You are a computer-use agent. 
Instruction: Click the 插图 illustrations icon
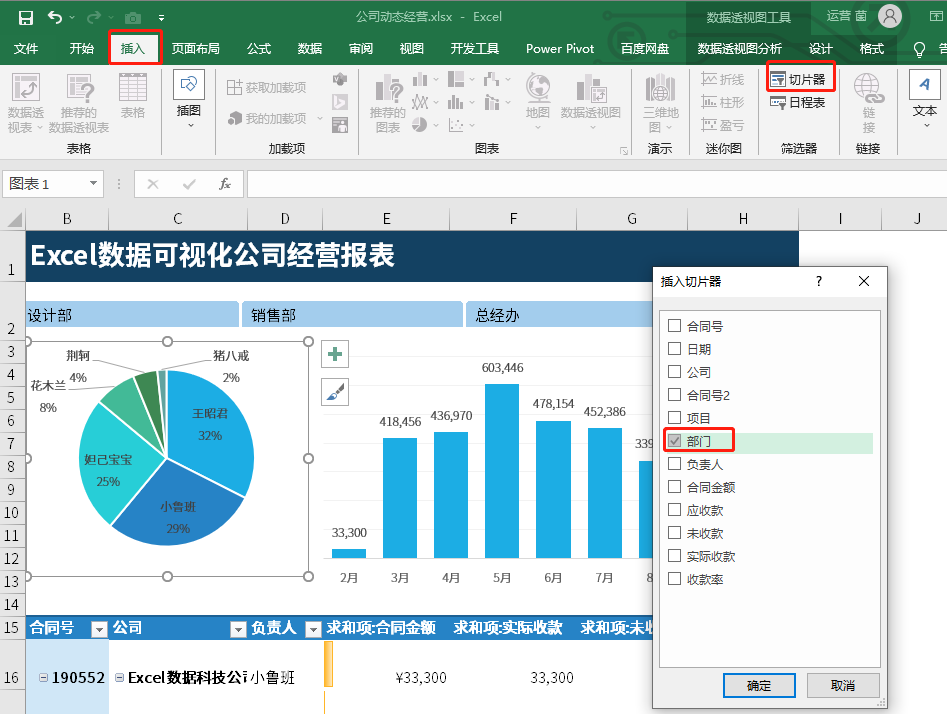pos(188,97)
